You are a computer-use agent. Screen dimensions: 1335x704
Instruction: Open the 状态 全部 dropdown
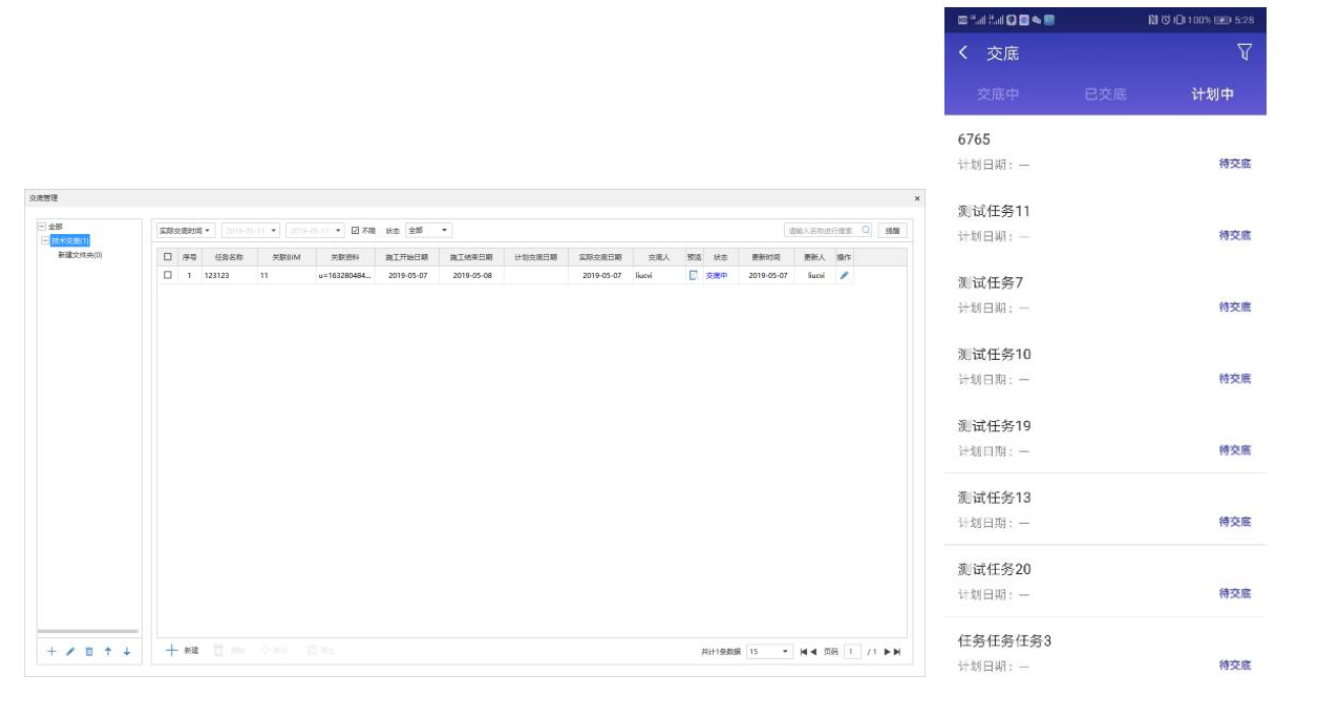(x=428, y=230)
